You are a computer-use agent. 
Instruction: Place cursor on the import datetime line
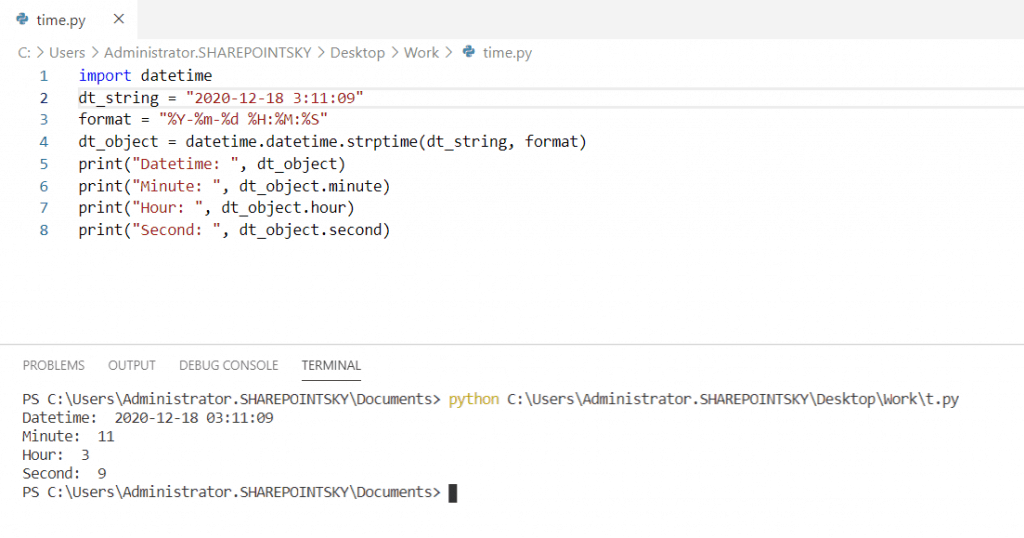click(x=145, y=76)
